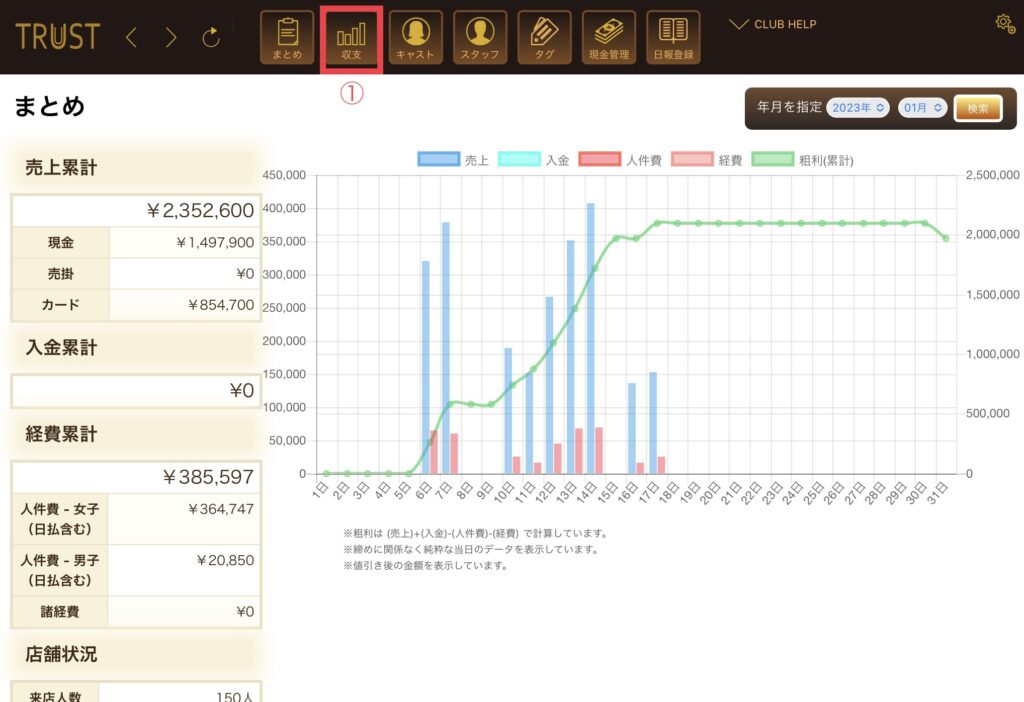Open the スタッフ staff icon

480,37
